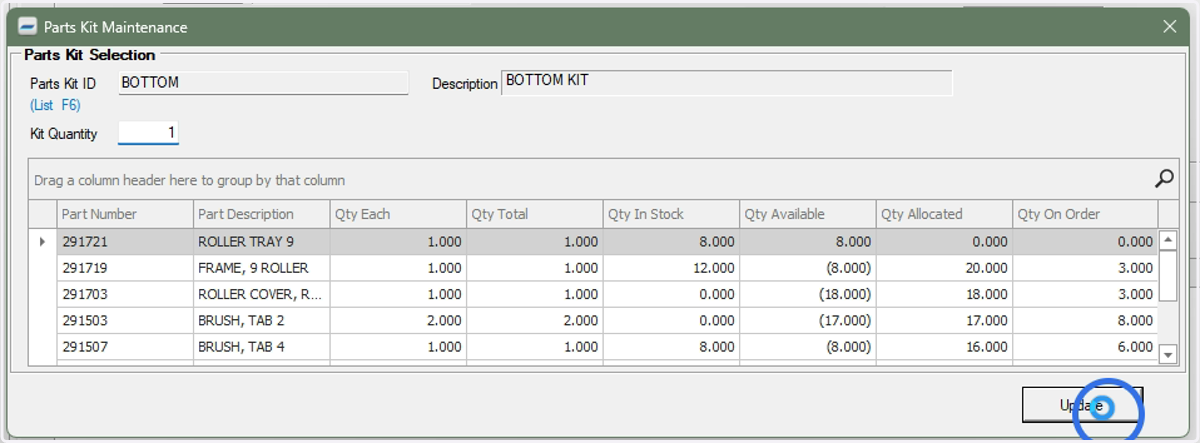The image size is (1200, 443).
Task: Click the group-by-column drop area text
Action: 190,181
